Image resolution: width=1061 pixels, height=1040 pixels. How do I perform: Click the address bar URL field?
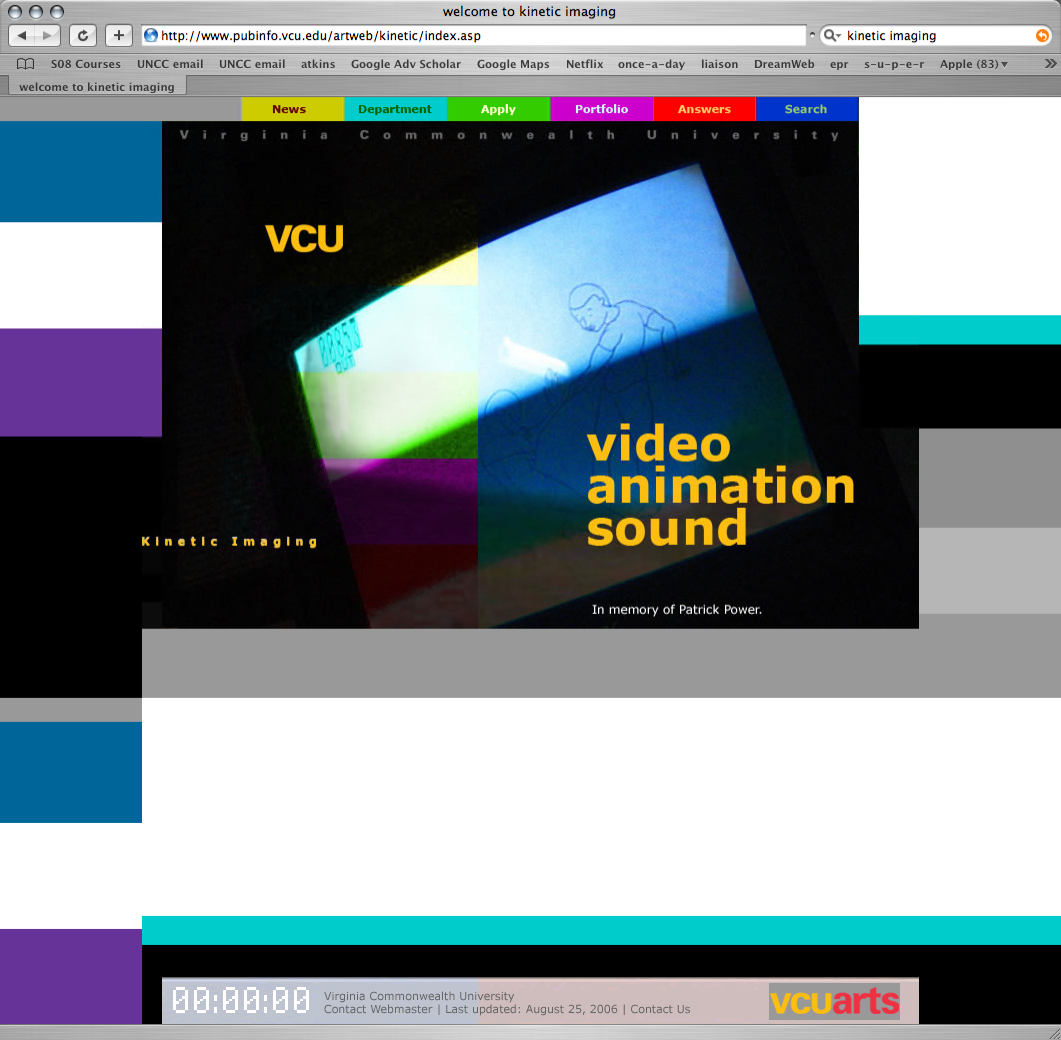pos(474,35)
